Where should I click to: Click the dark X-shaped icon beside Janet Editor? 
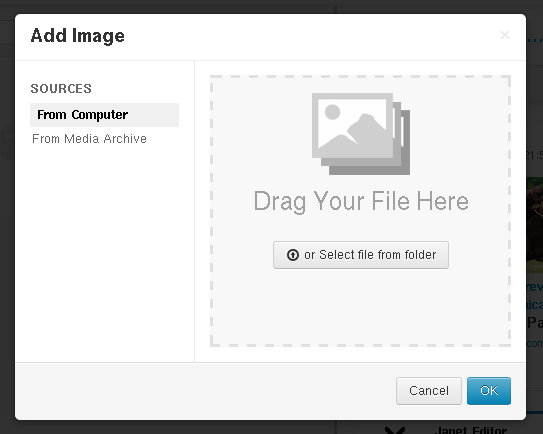395,431
